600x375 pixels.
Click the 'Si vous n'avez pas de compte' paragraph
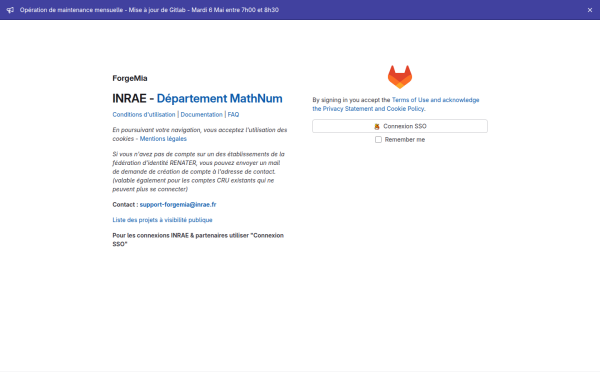pos(199,171)
